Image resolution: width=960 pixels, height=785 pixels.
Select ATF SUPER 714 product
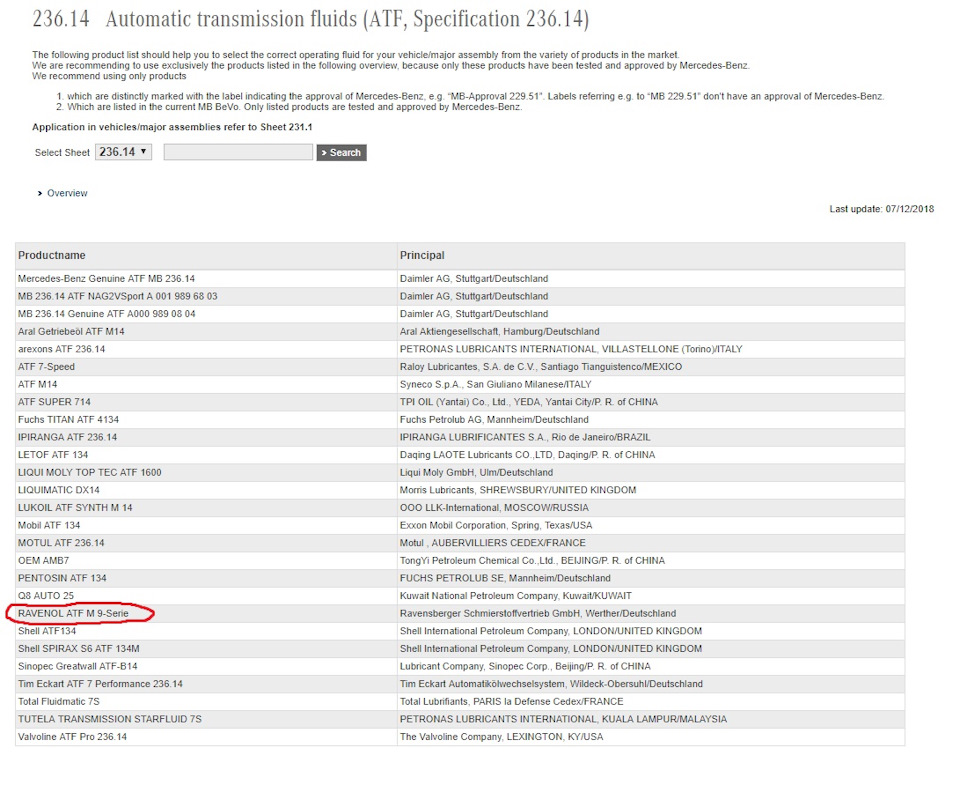pyautogui.click(x=54, y=402)
